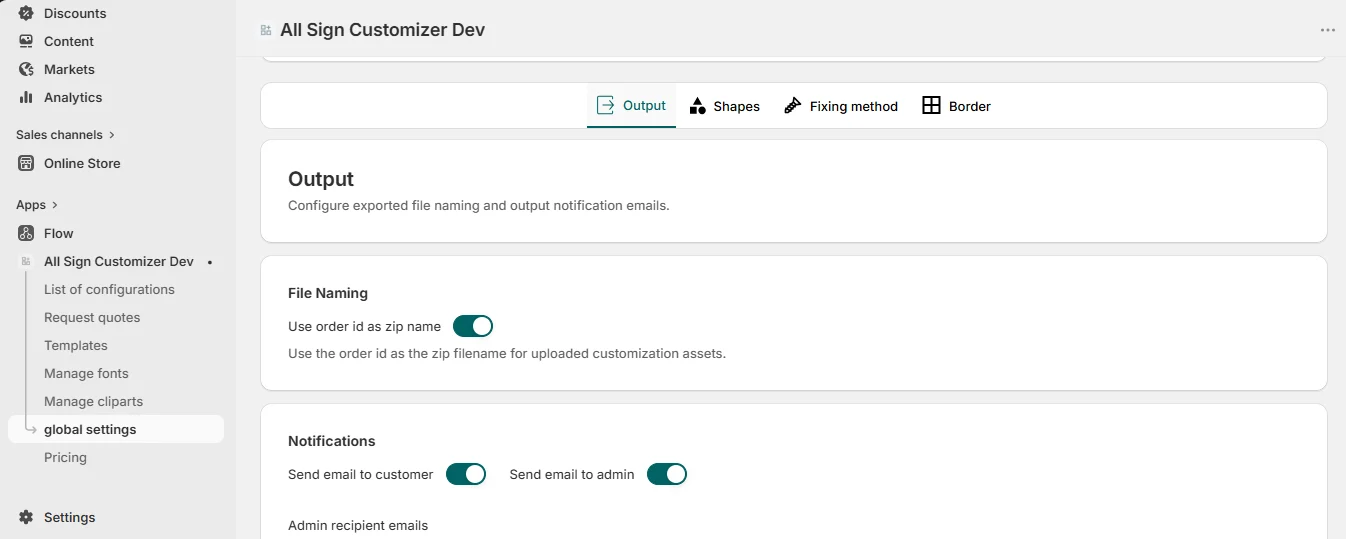The image size is (1346, 539).
Task: Click the Admin recipient emails label
Action: [x=358, y=525]
